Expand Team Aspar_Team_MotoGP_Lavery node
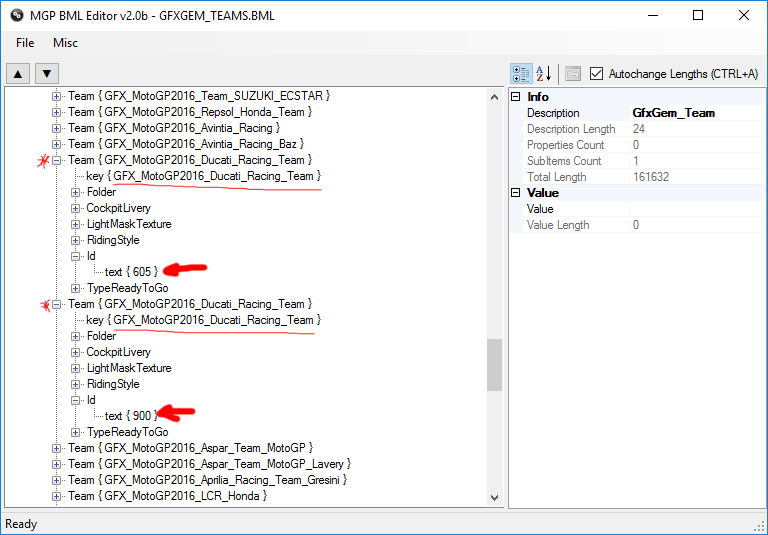The height and width of the screenshot is (535, 768). click(x=56, y=464)
